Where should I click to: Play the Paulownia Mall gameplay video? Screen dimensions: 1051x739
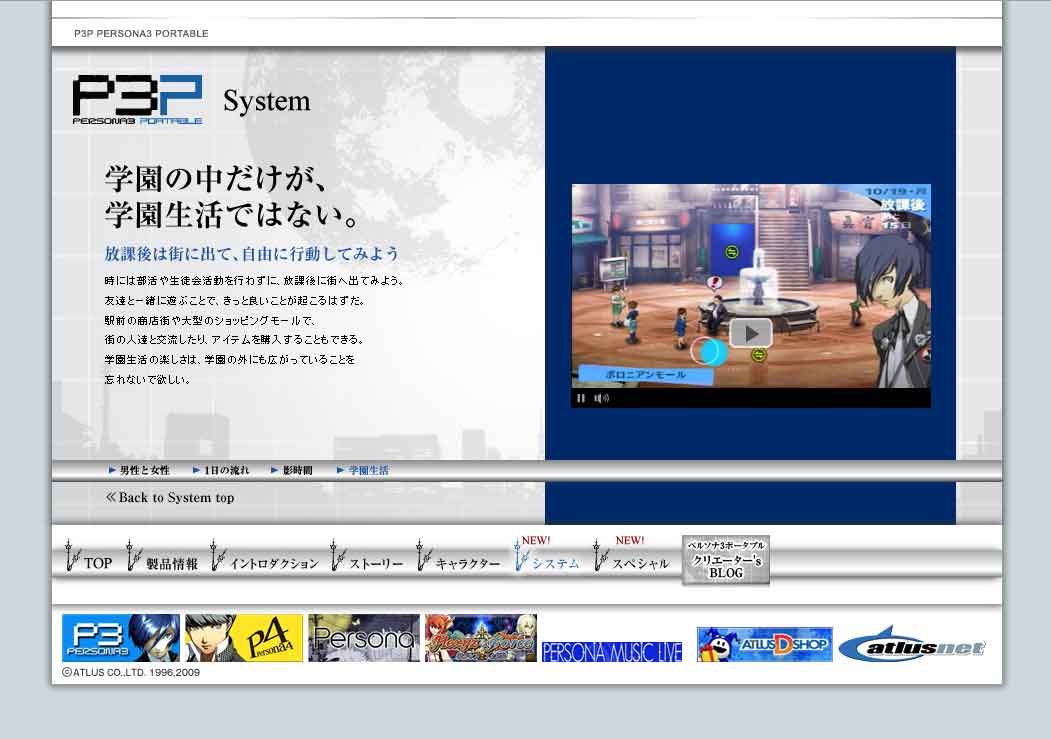pyautogui.click(x=751, y=333)
